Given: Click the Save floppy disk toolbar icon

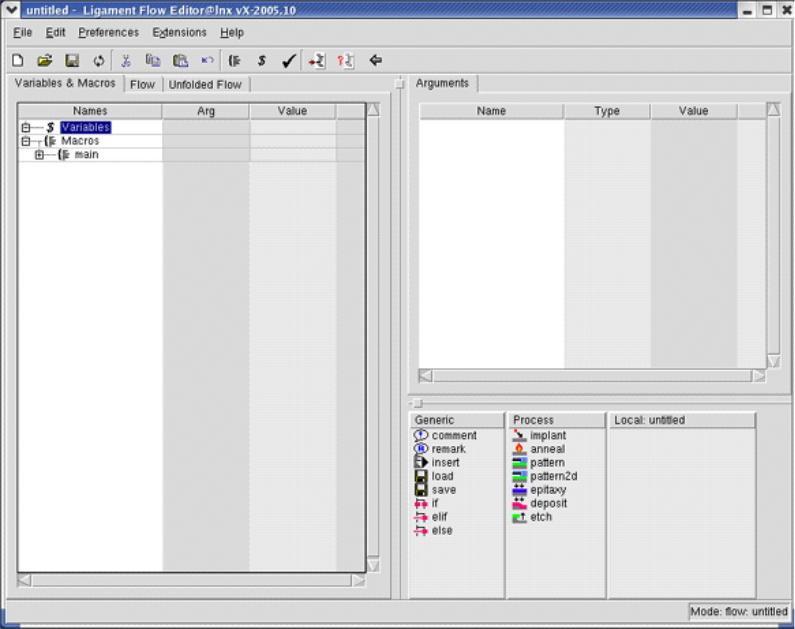Looking at the screenshot, I should pos(72,61).
